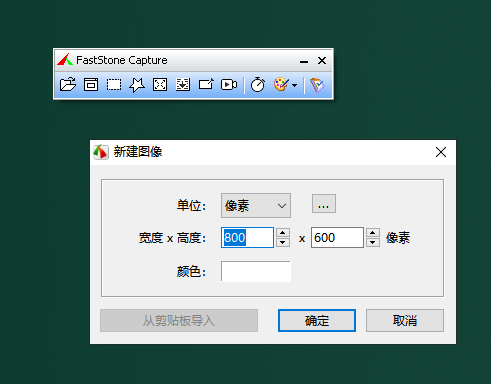Click the ... preset sizes button

pyautogui.click(x=324, y=203)
